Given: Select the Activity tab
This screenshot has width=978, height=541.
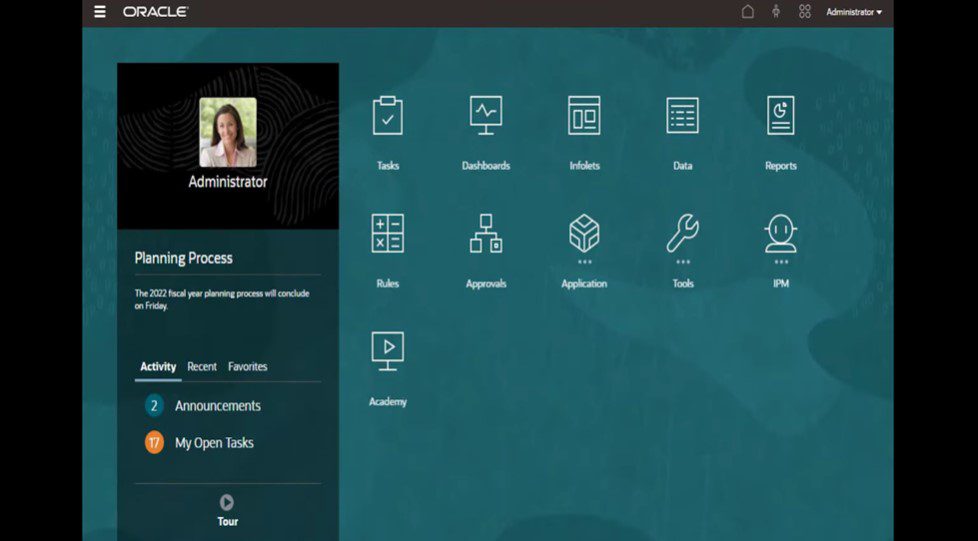Looking at the screenshot, I should pos(158,367).
